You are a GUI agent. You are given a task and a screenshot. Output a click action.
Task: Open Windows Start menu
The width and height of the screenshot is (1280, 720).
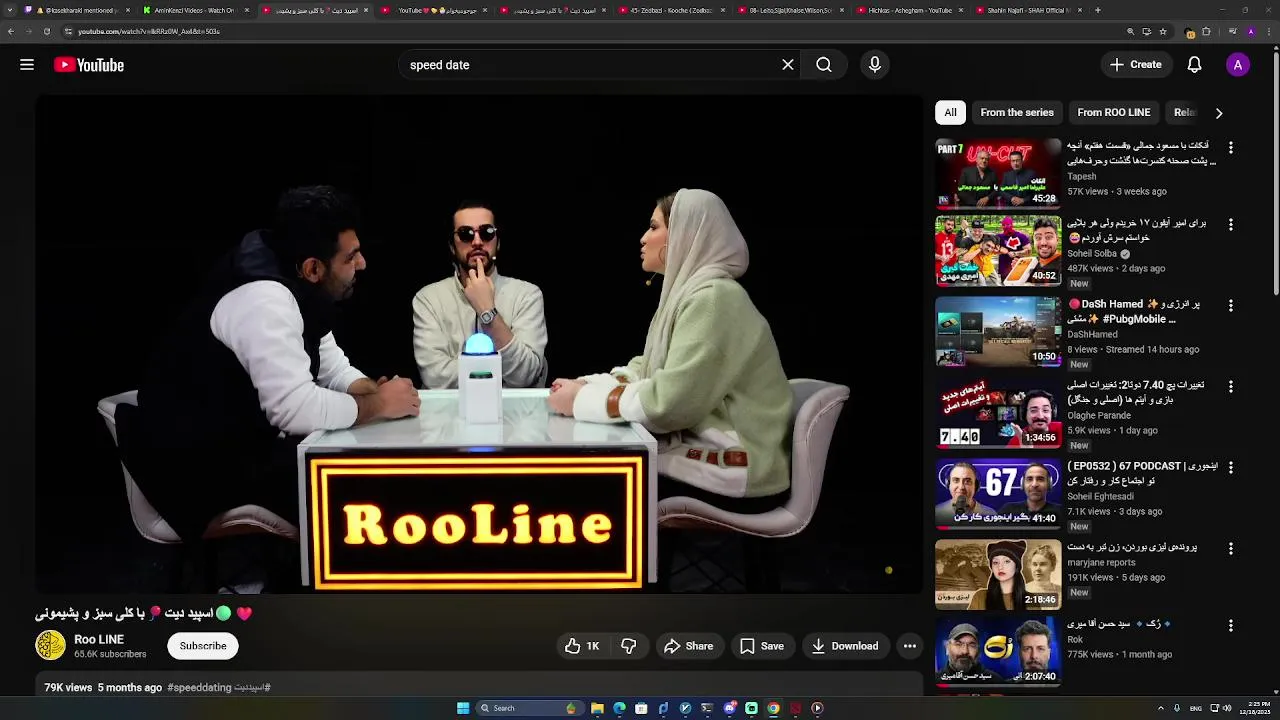(463, 708)
